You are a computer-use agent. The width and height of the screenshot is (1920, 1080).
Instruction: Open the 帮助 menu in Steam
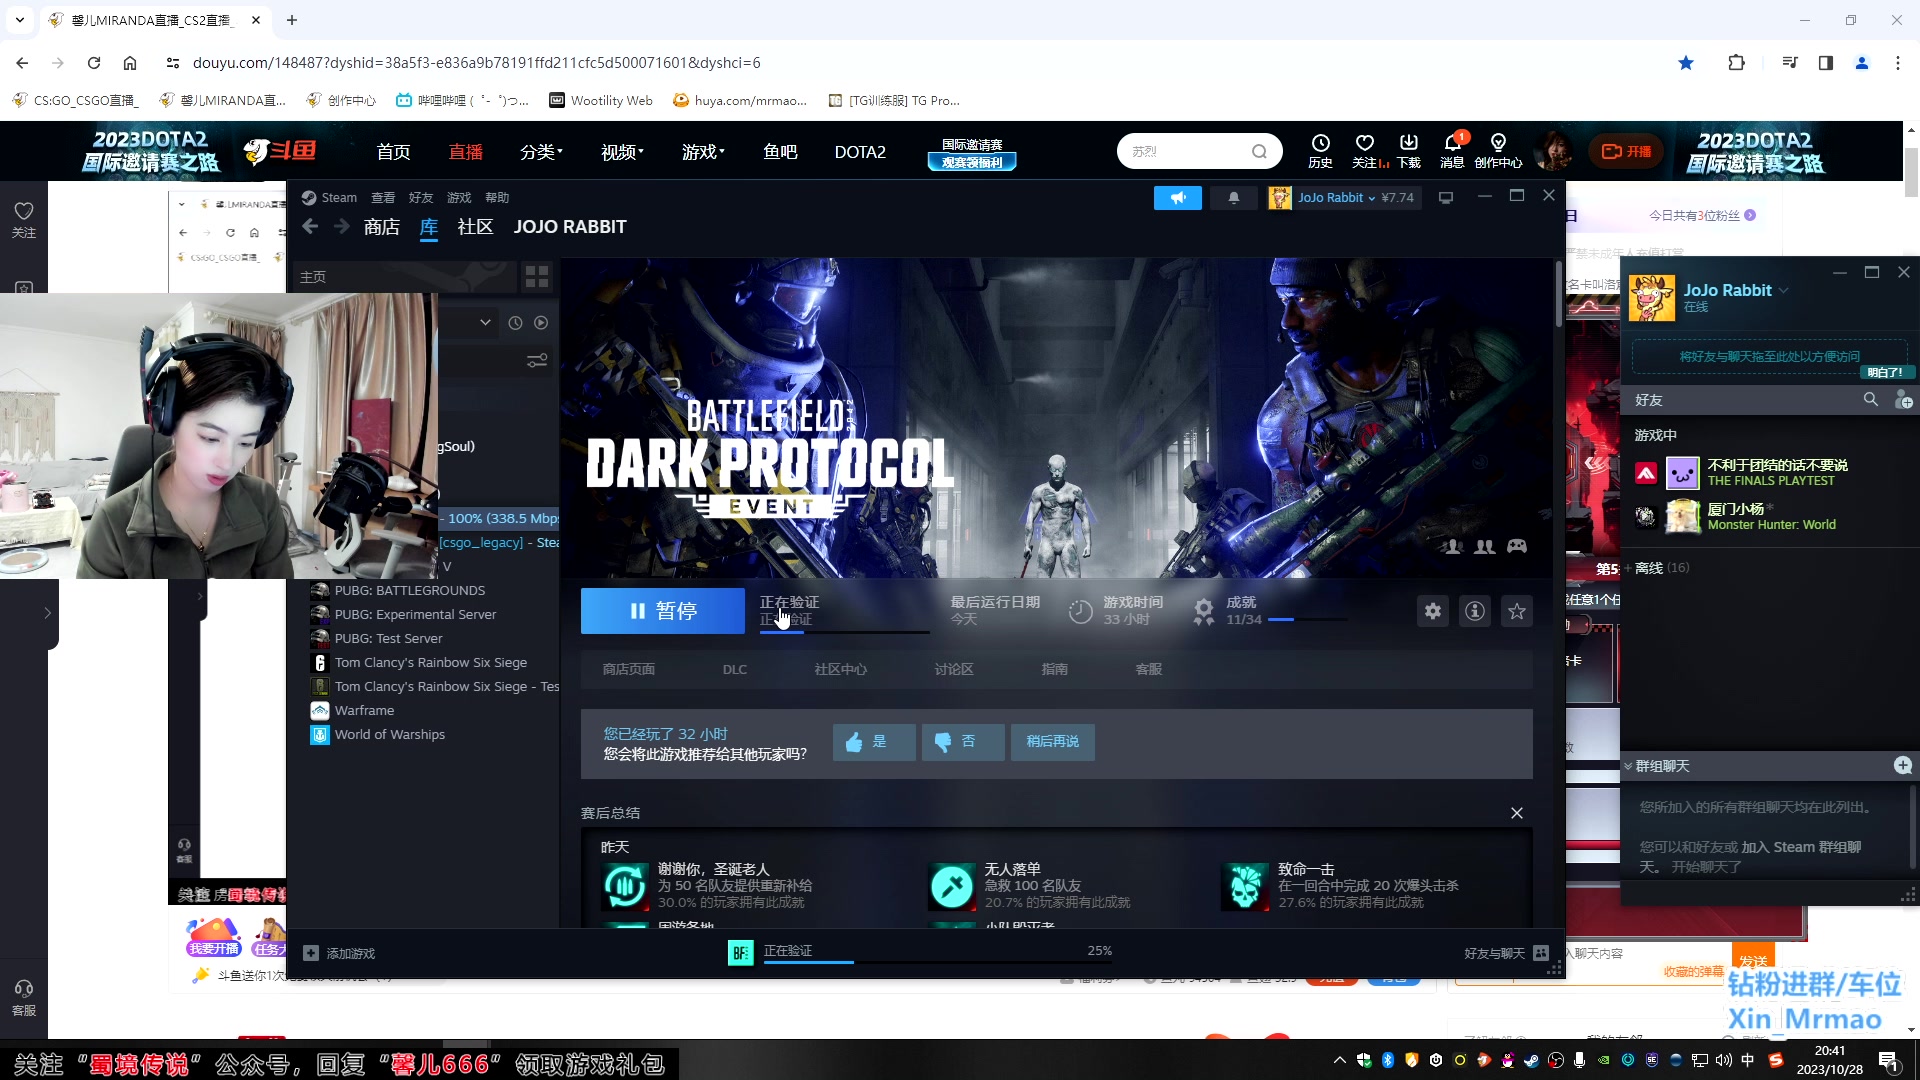click(497, 198)
